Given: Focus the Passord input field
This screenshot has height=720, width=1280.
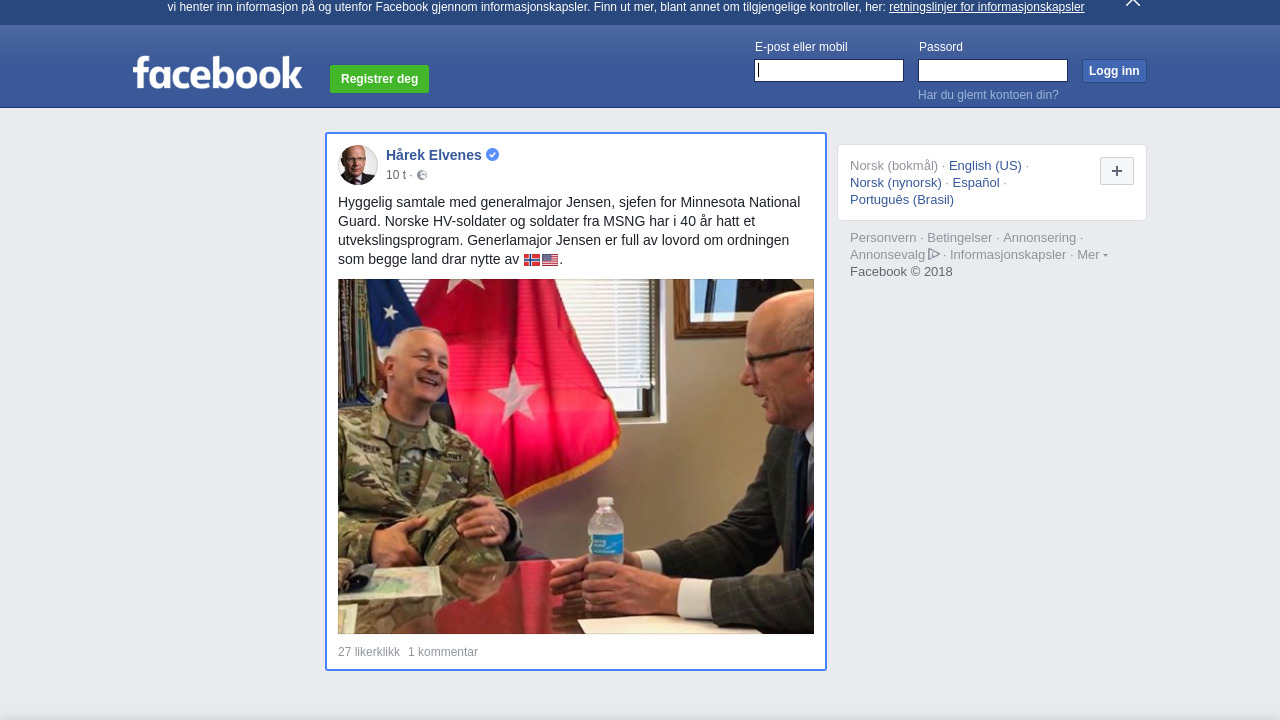Looking at the screenshot, I should click(993, 70).
